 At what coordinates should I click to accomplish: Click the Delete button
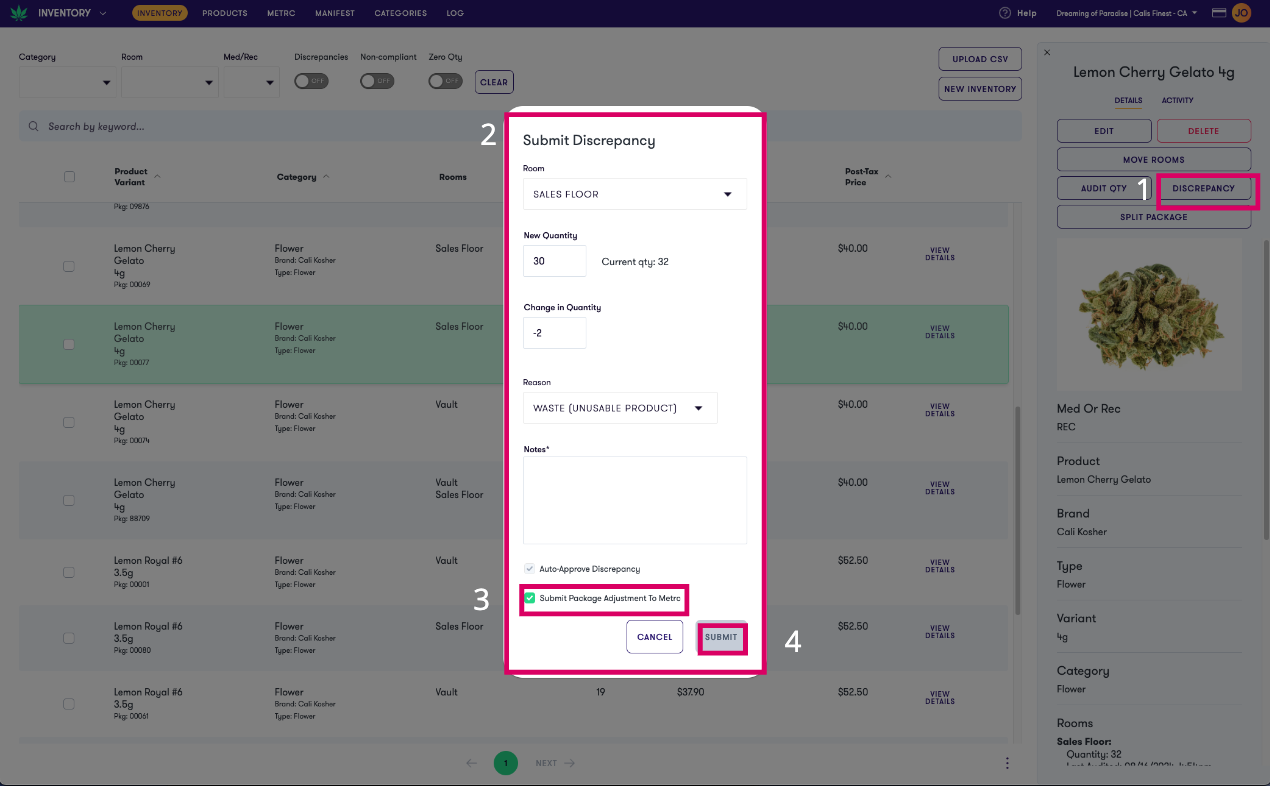[1204, 131]
